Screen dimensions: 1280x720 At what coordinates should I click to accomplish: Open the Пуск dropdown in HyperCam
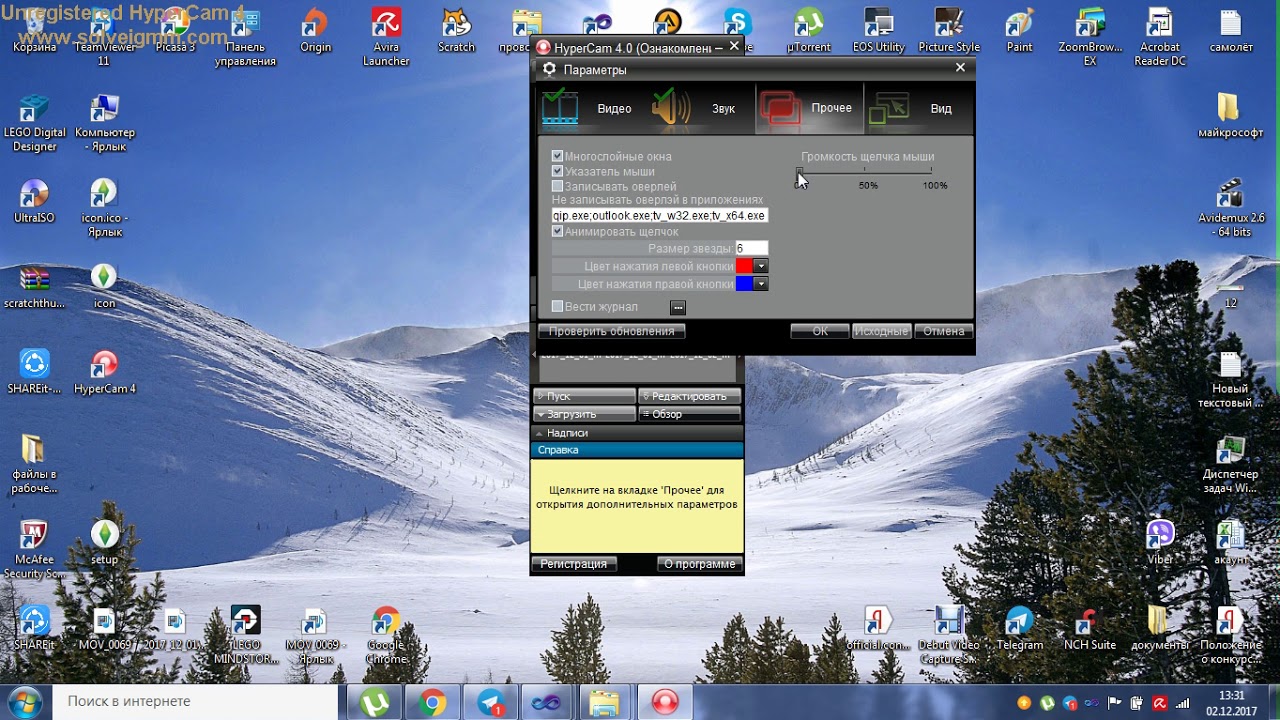(584, 396)
